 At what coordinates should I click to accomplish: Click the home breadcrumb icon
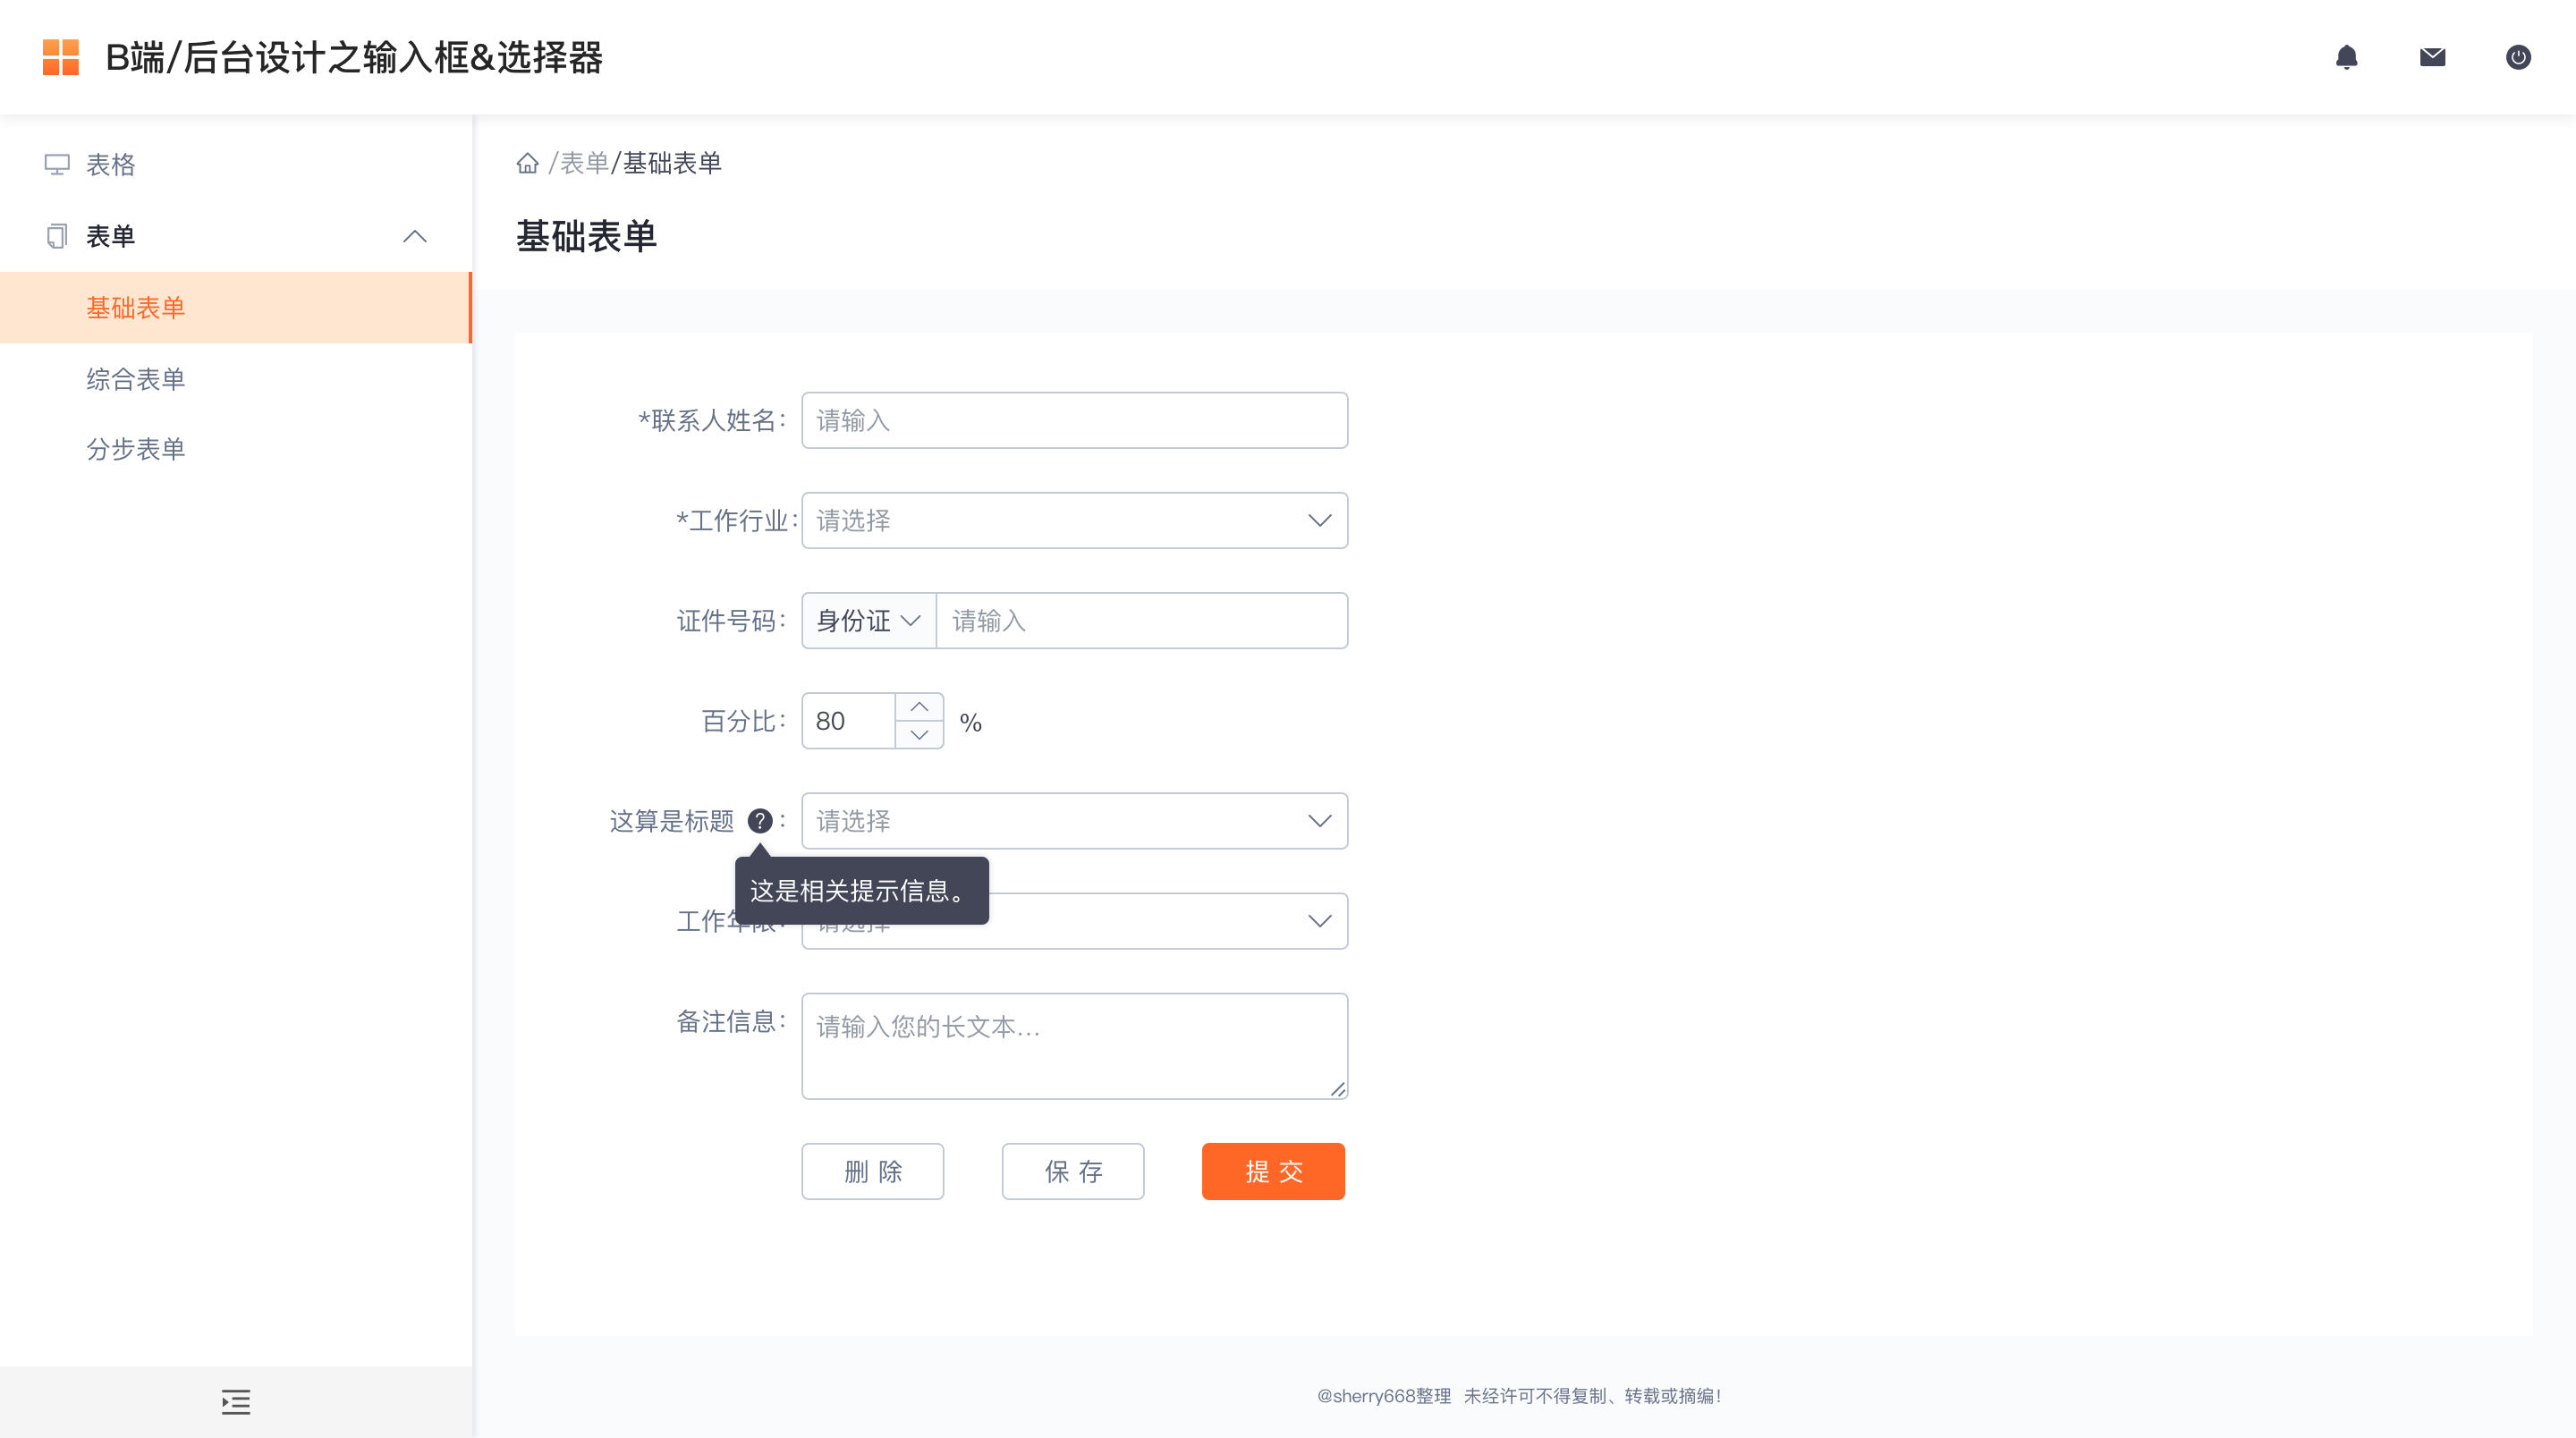(527, 163)
